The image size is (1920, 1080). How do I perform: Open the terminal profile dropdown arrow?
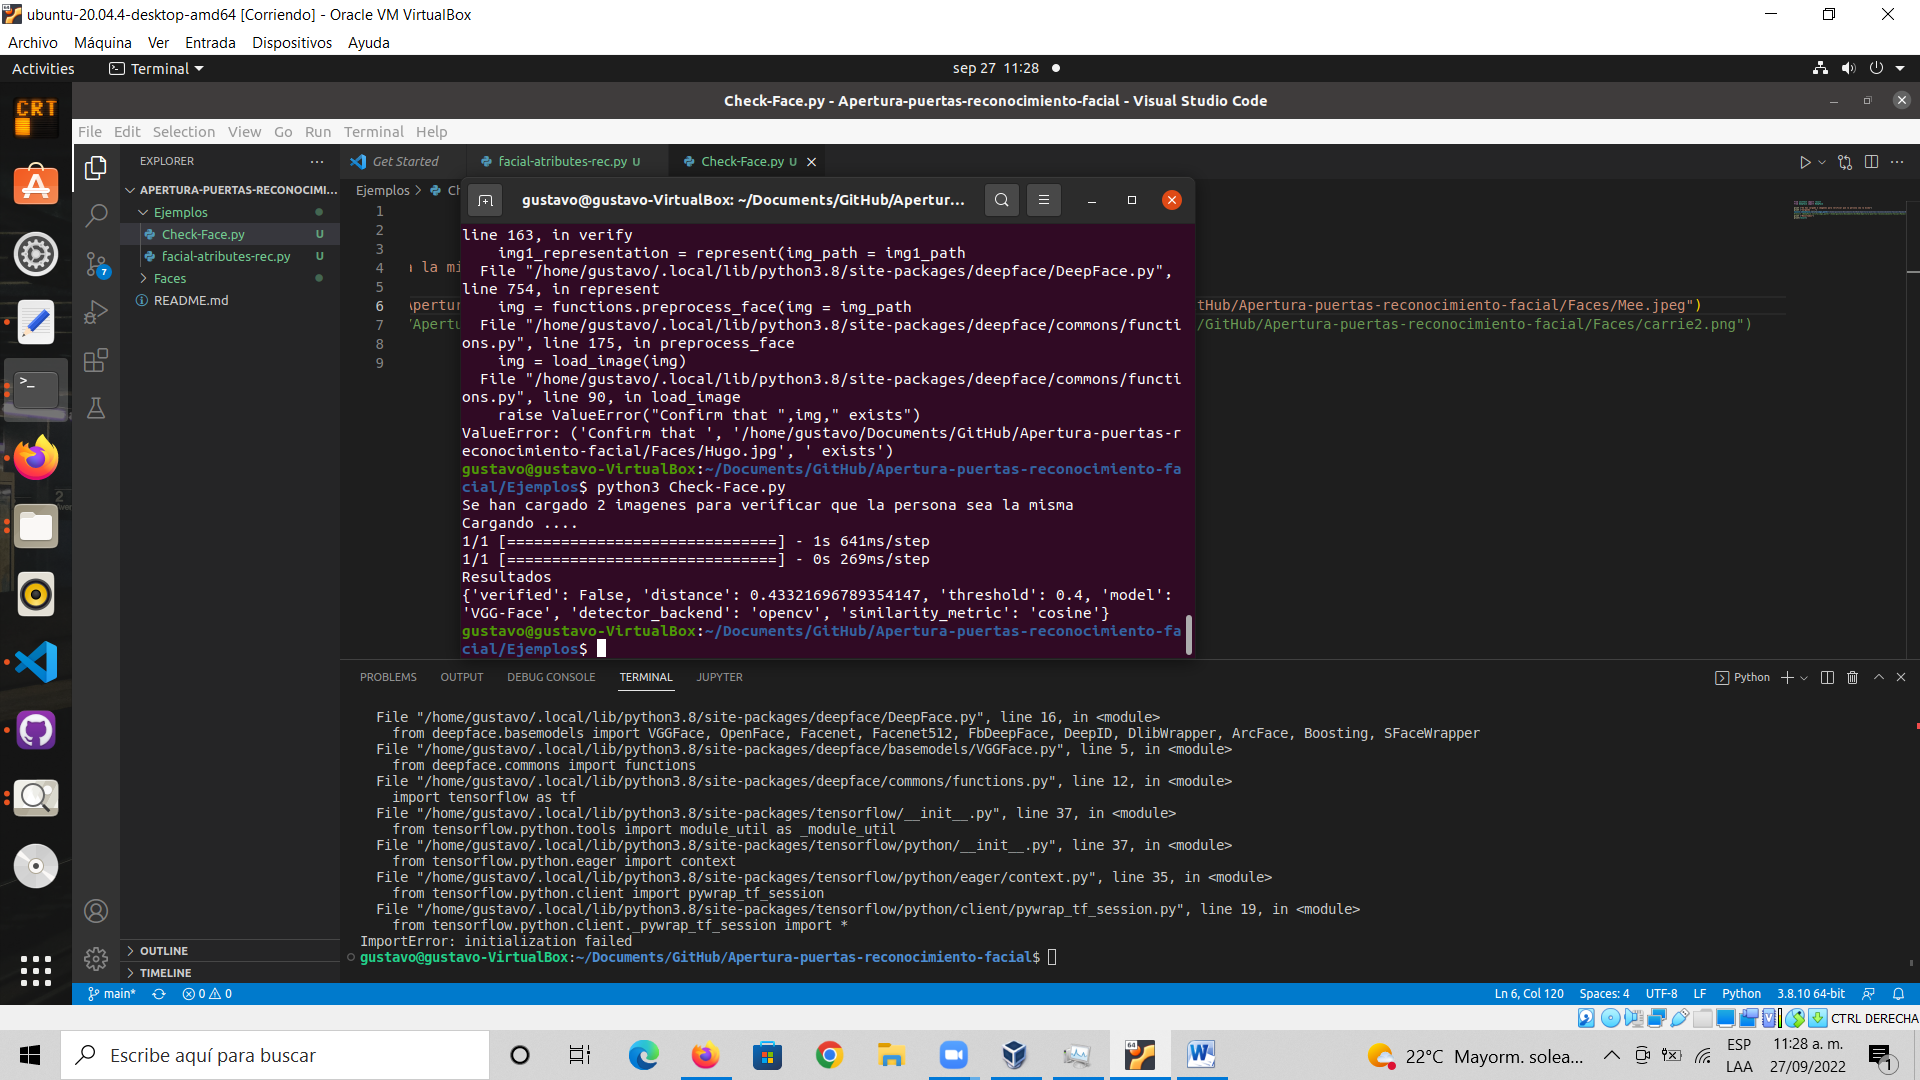pyautogui.click(x=1805, y=677)
